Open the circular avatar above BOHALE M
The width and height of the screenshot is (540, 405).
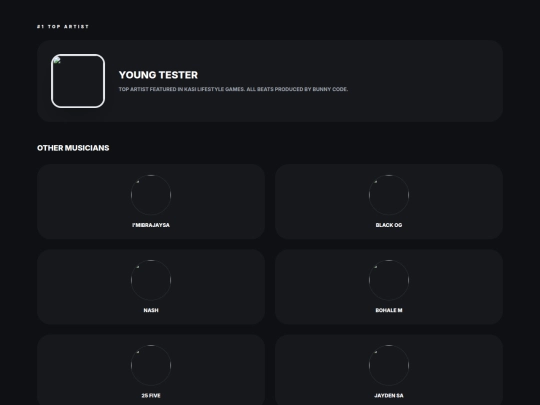(x=389, y=280)
